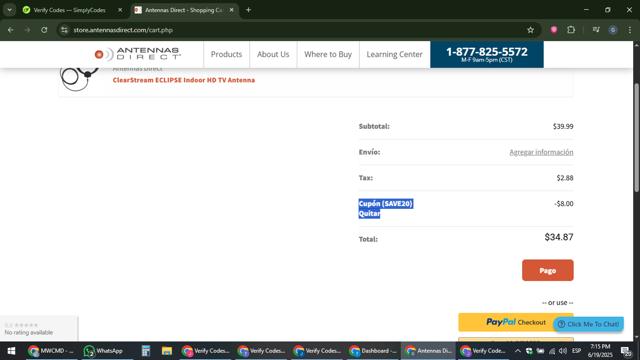
Task: Open the media controls icon in toolbar
Action: [596, 30]
